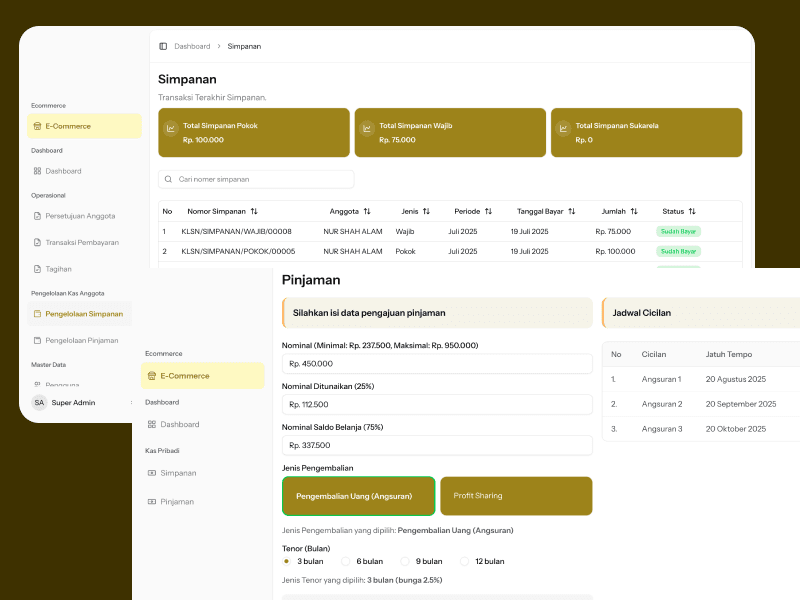The width and height of the screenshot is (800, 600).
Task: Open Pengelolaan Pinjaman in the sidebar
Action: click(82, 340)
